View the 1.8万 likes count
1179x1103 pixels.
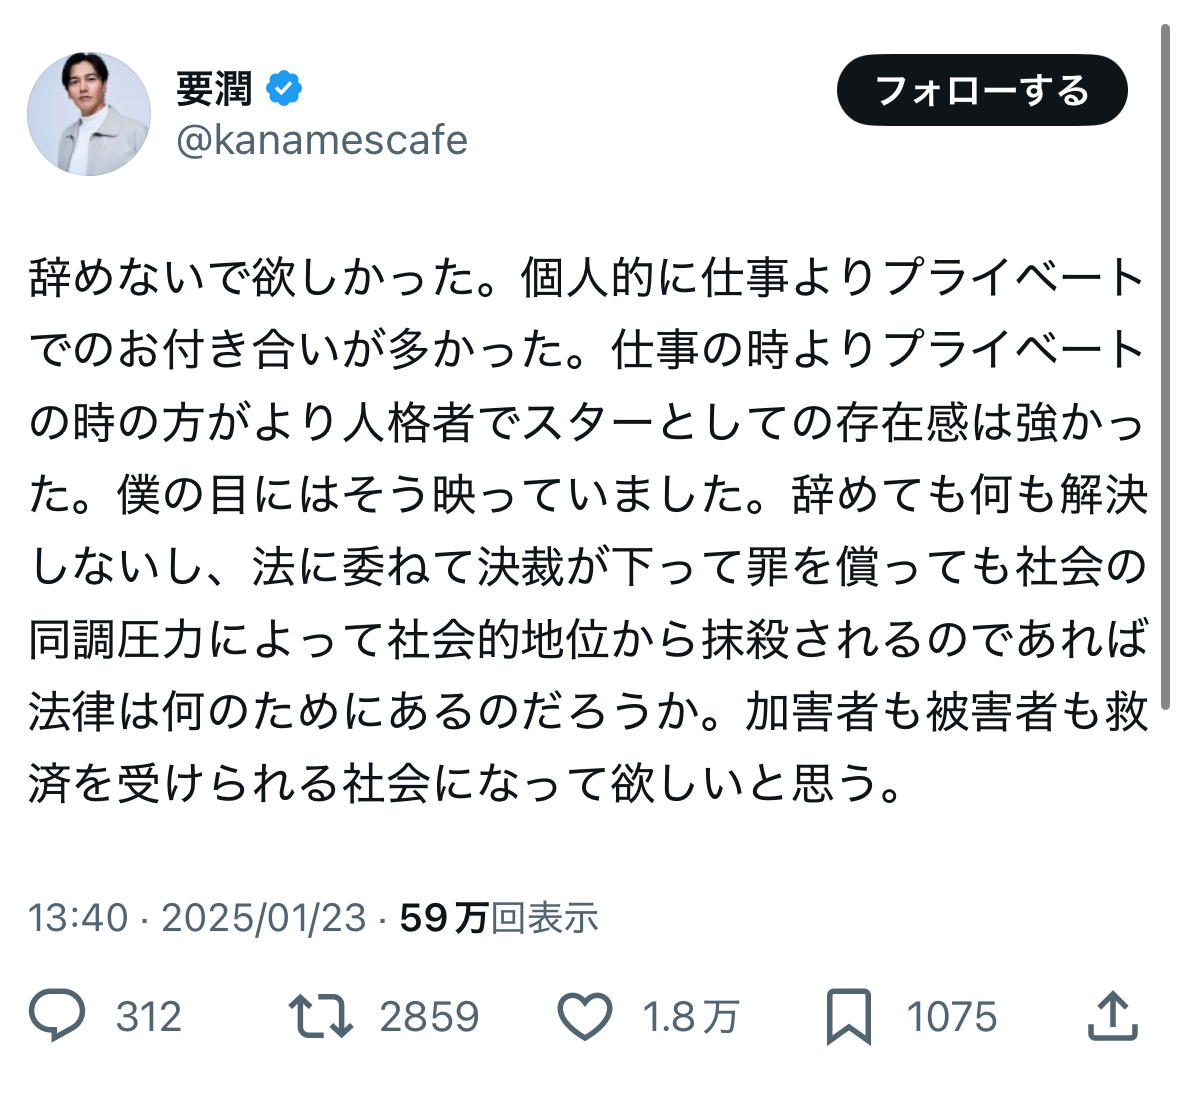691,1017
